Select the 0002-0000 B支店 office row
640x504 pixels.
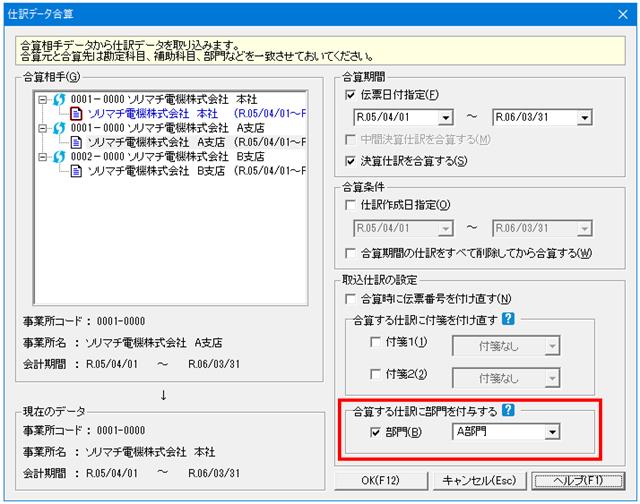167,157
